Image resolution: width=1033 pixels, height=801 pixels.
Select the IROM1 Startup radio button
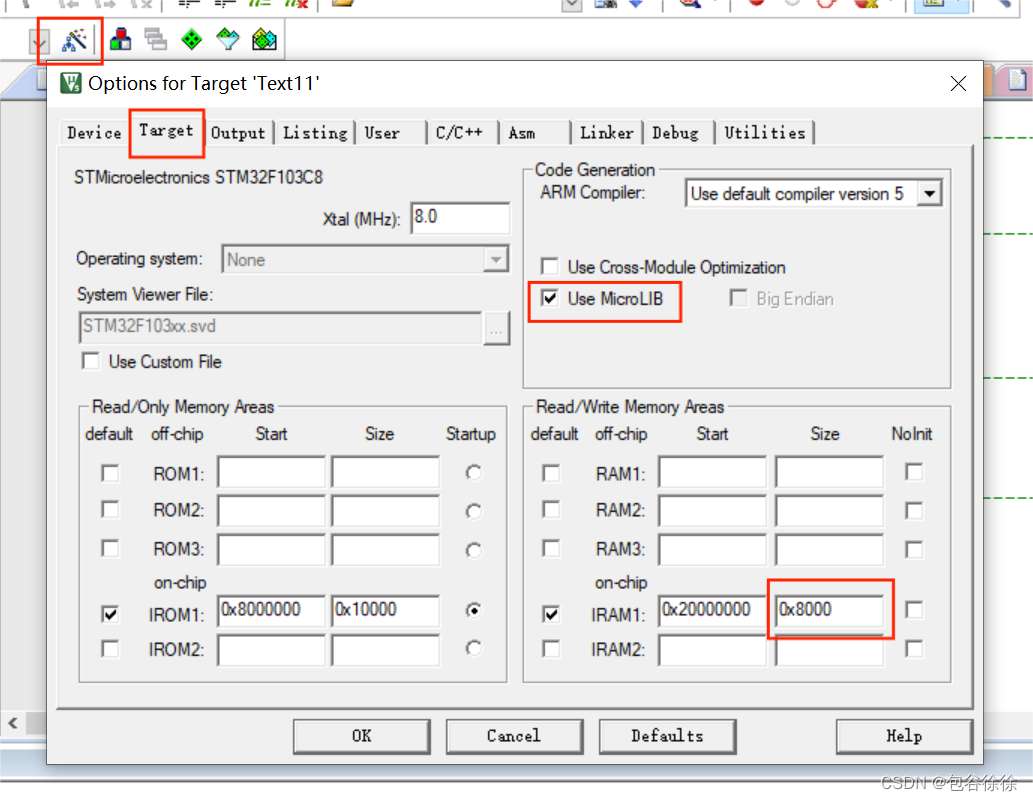473,610
